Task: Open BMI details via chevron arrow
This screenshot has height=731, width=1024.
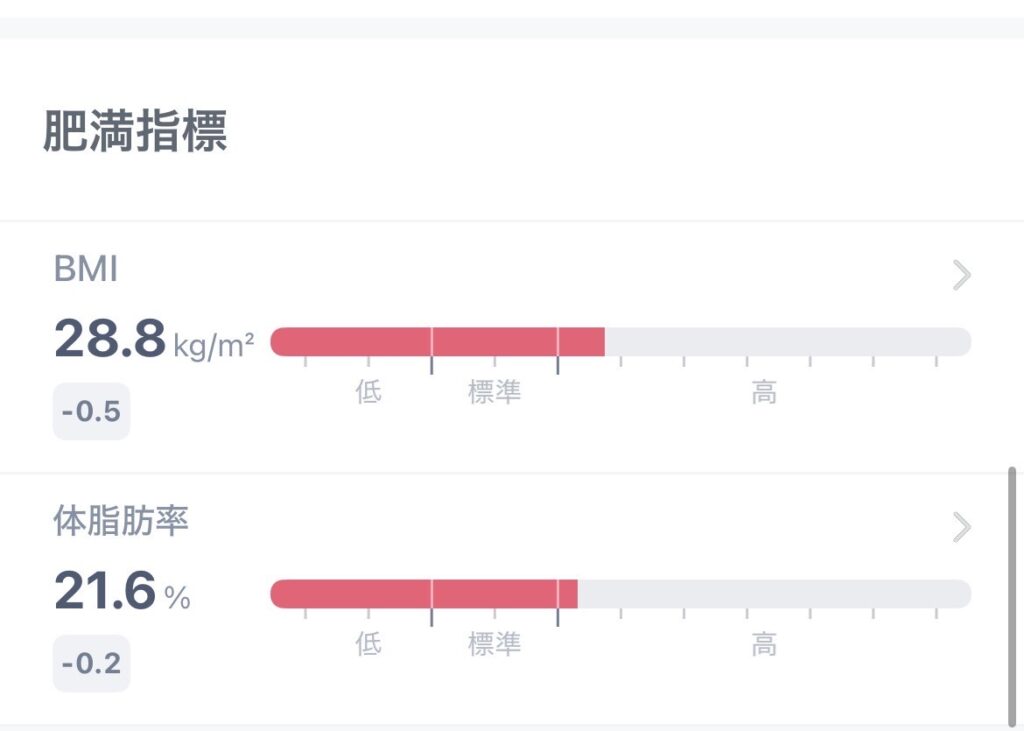Action: coord(961,275)
